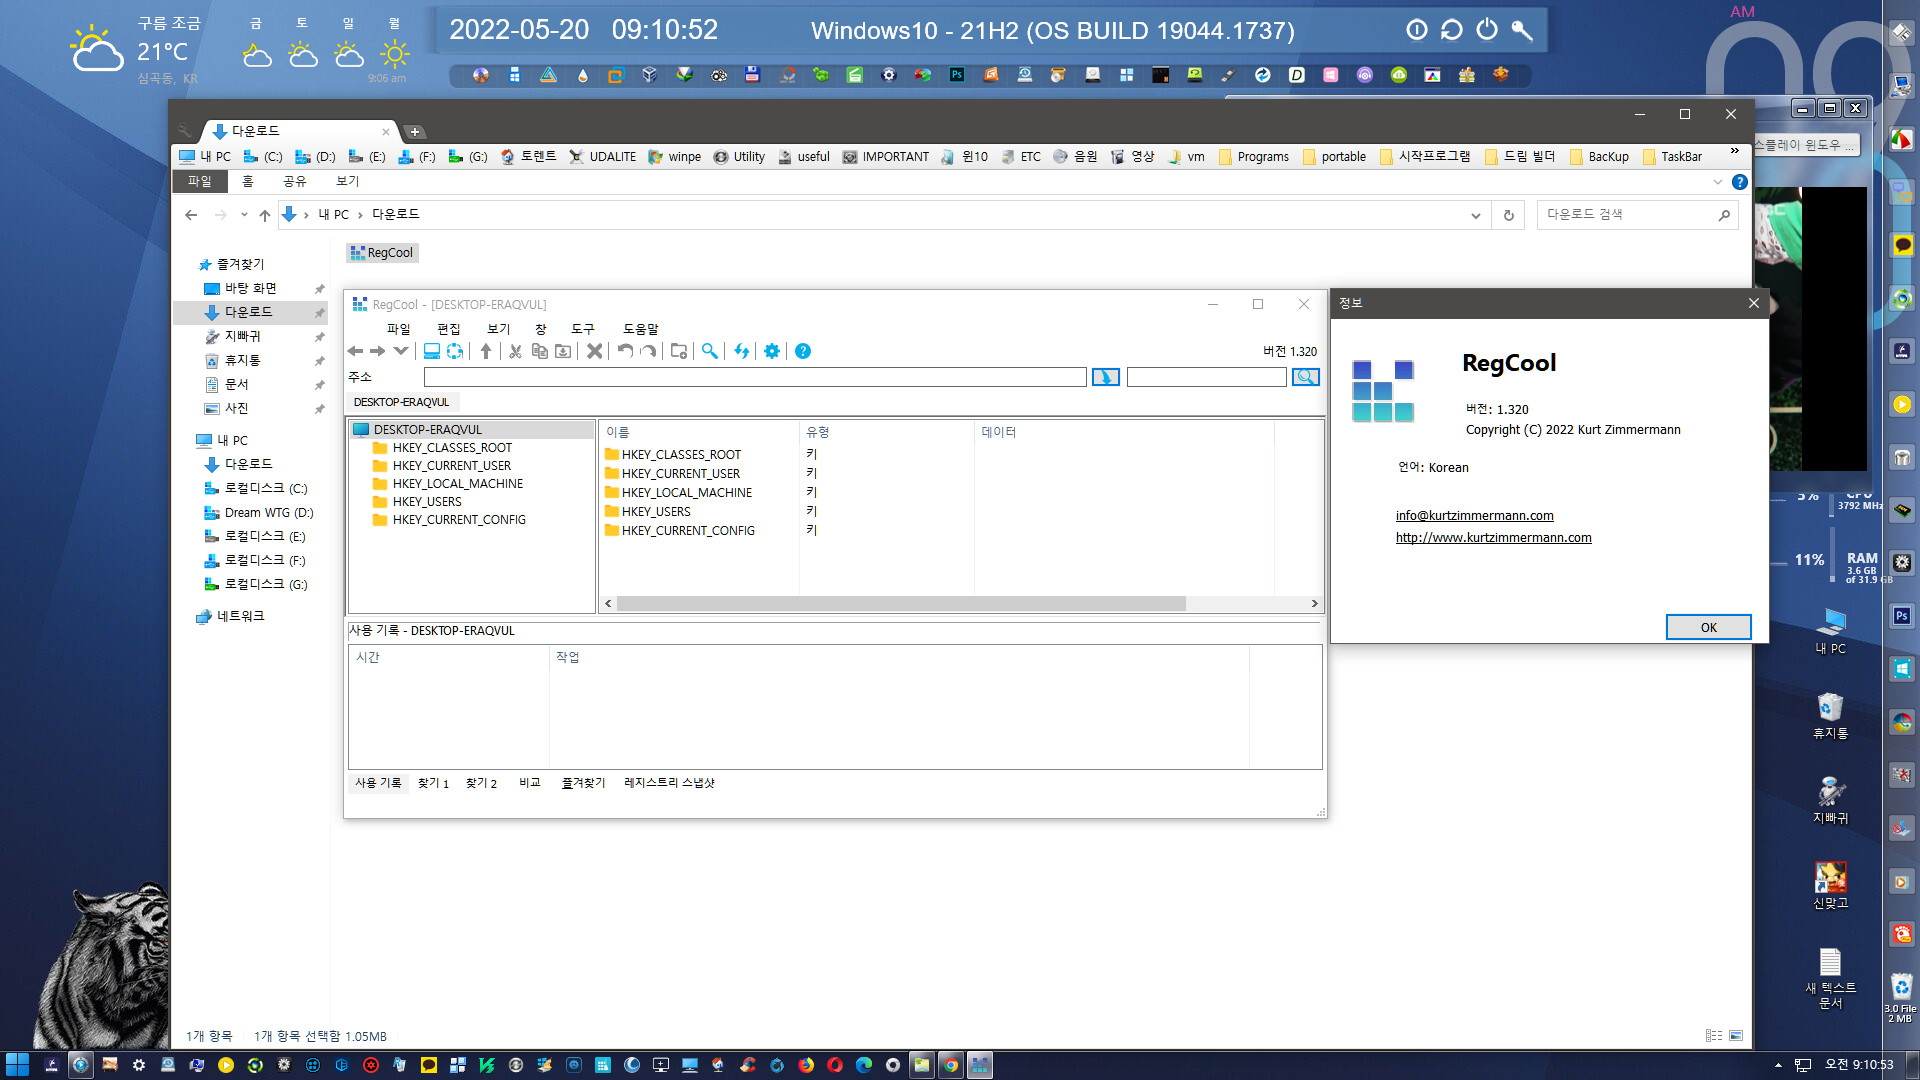Open the 편집 menu in RegCool
Image resolution: width=1920 pixels, height=1080 pixels.
pos(448,329)
